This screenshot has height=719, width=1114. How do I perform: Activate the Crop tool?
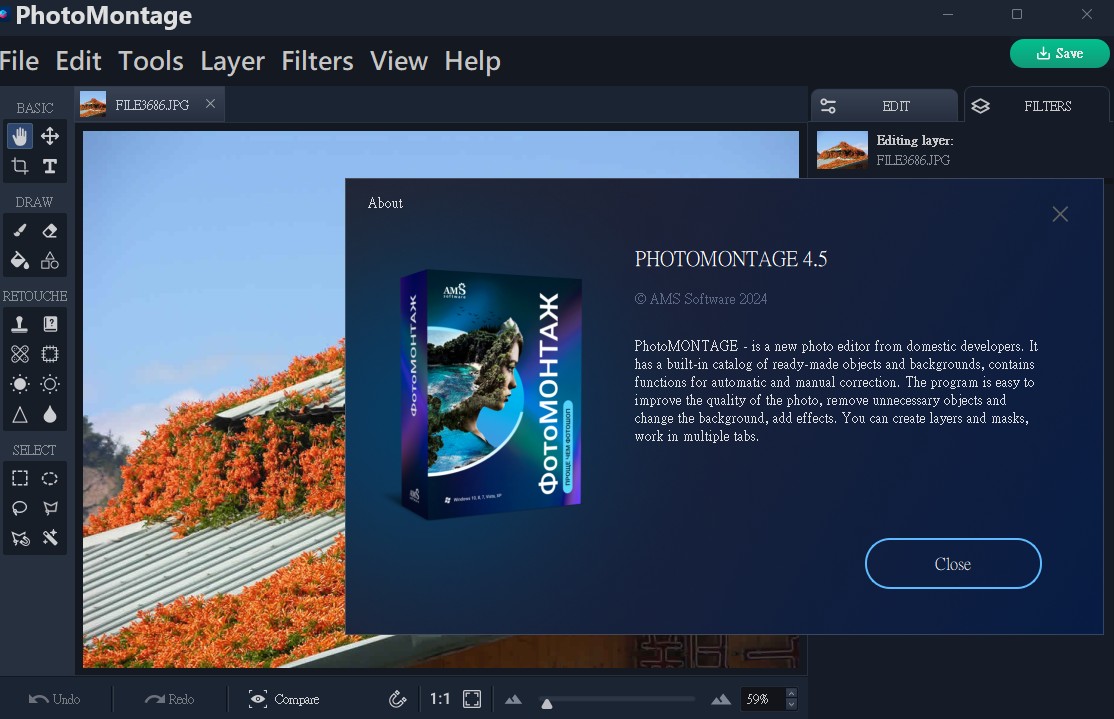pyautogui.click(x=20, y=166)
